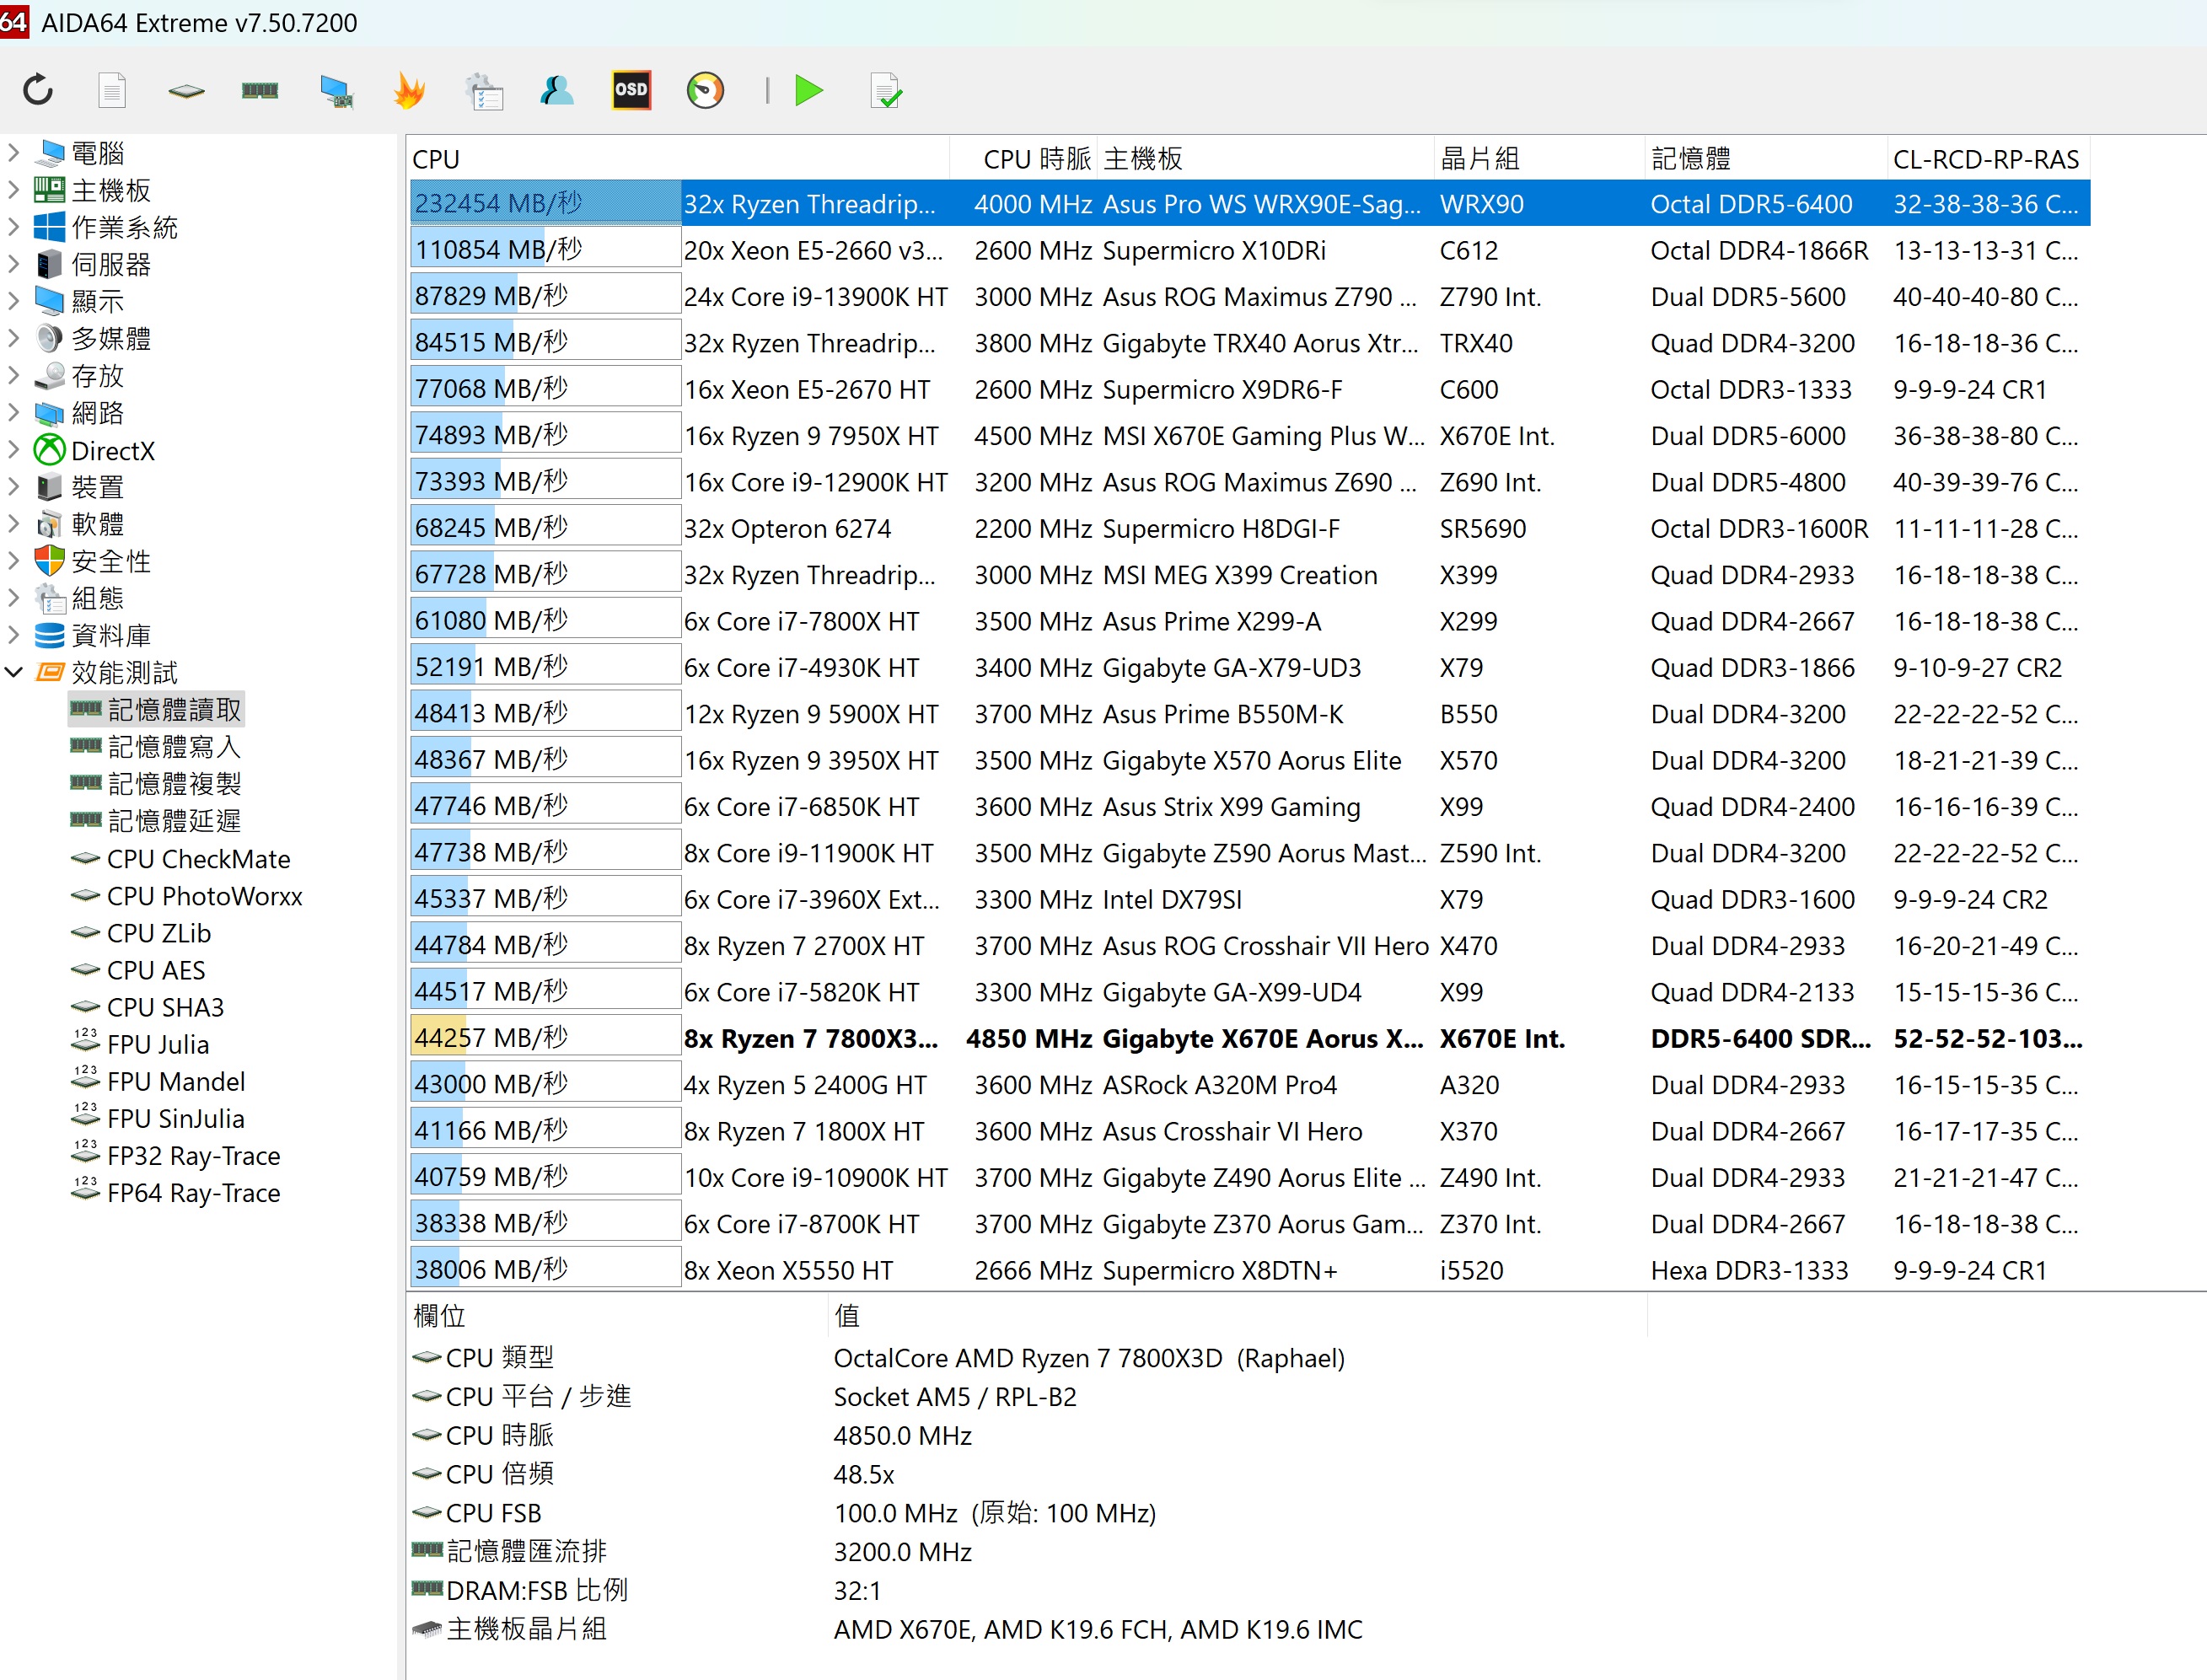
Task: Open CPU SHA3 benchmark
Action: click(148, 1007)
